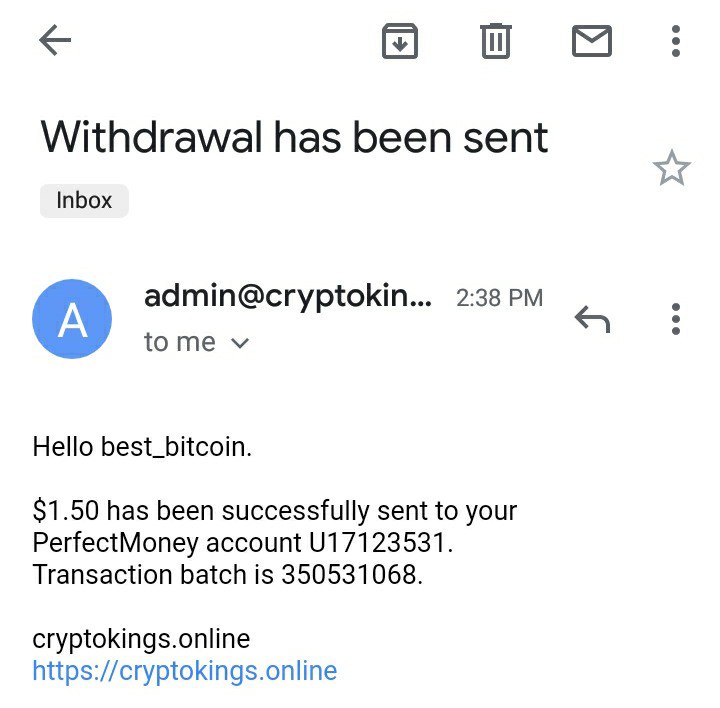Screen dimensions: 720x708
Task: Tap the "to me" recipient text
Action: [180, 342]
